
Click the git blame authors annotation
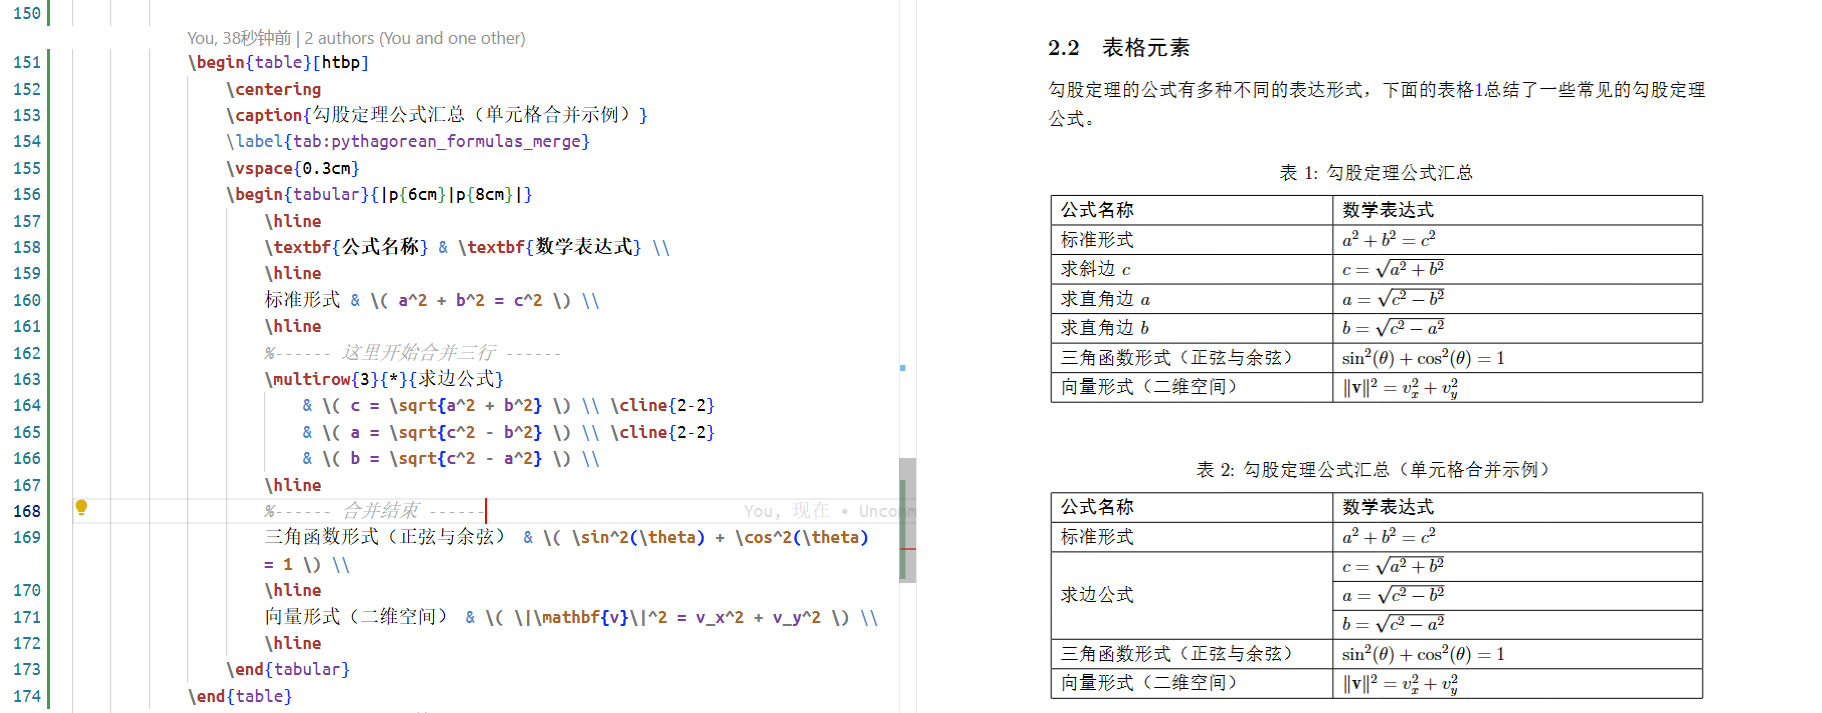tap(356, 38)
